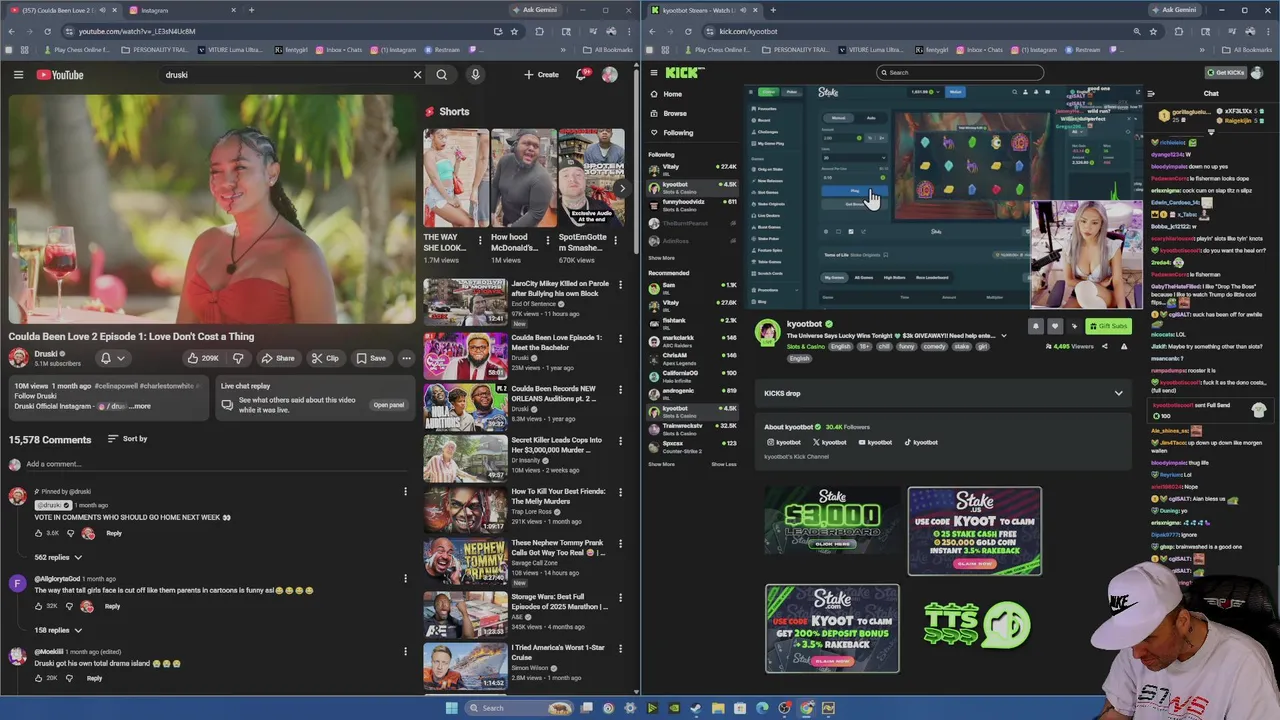The image size is (1280, 720).
Task: Click the Get KICKs button
Action: [1225, 72]
